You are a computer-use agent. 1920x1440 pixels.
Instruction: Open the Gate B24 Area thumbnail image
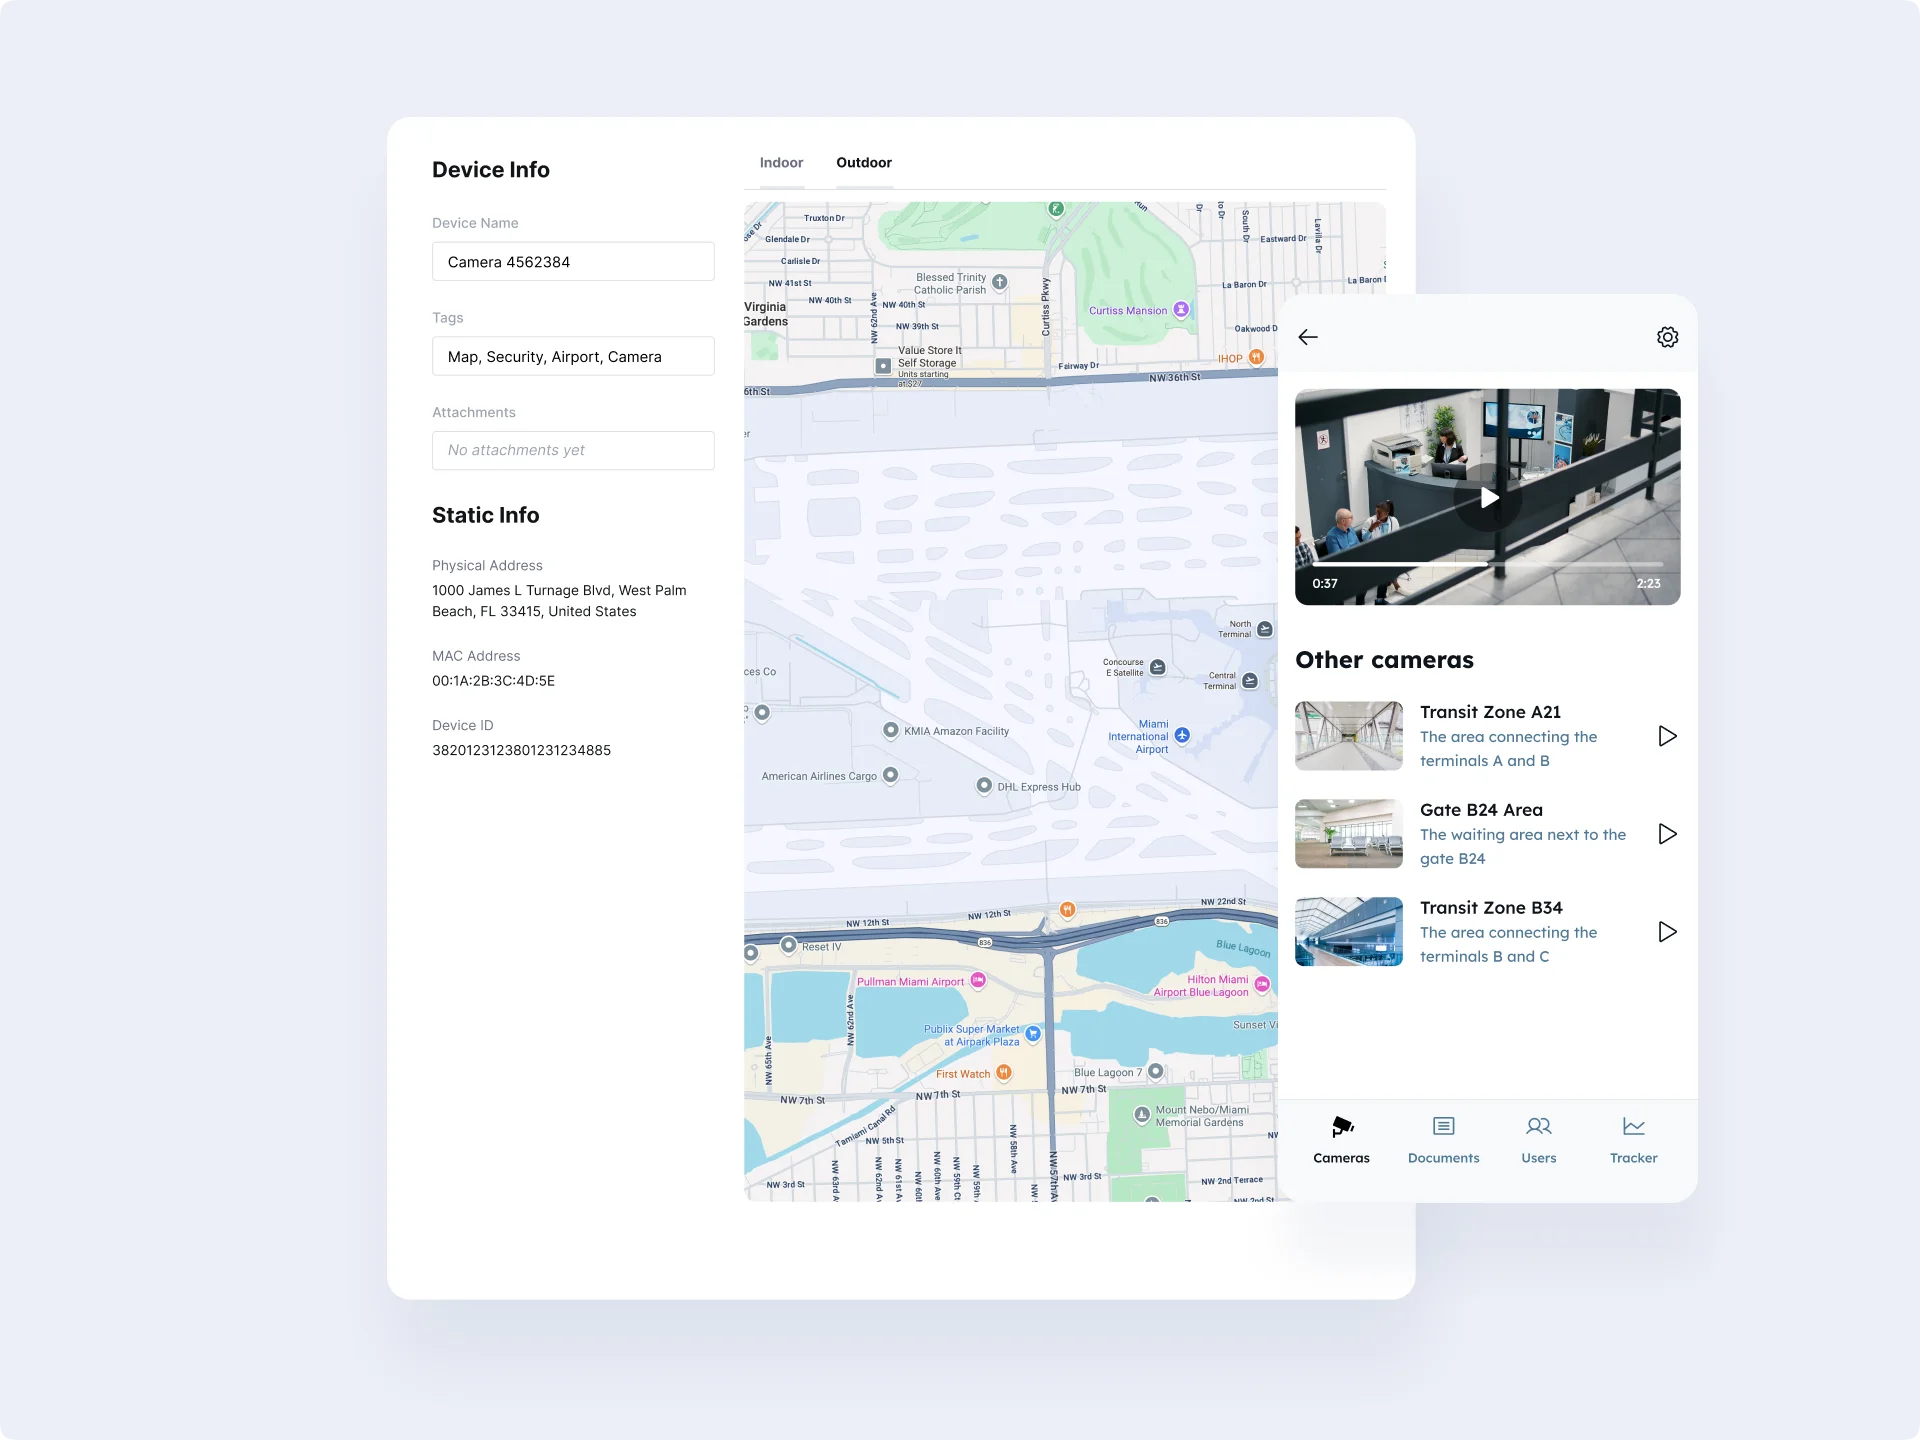1348,833
